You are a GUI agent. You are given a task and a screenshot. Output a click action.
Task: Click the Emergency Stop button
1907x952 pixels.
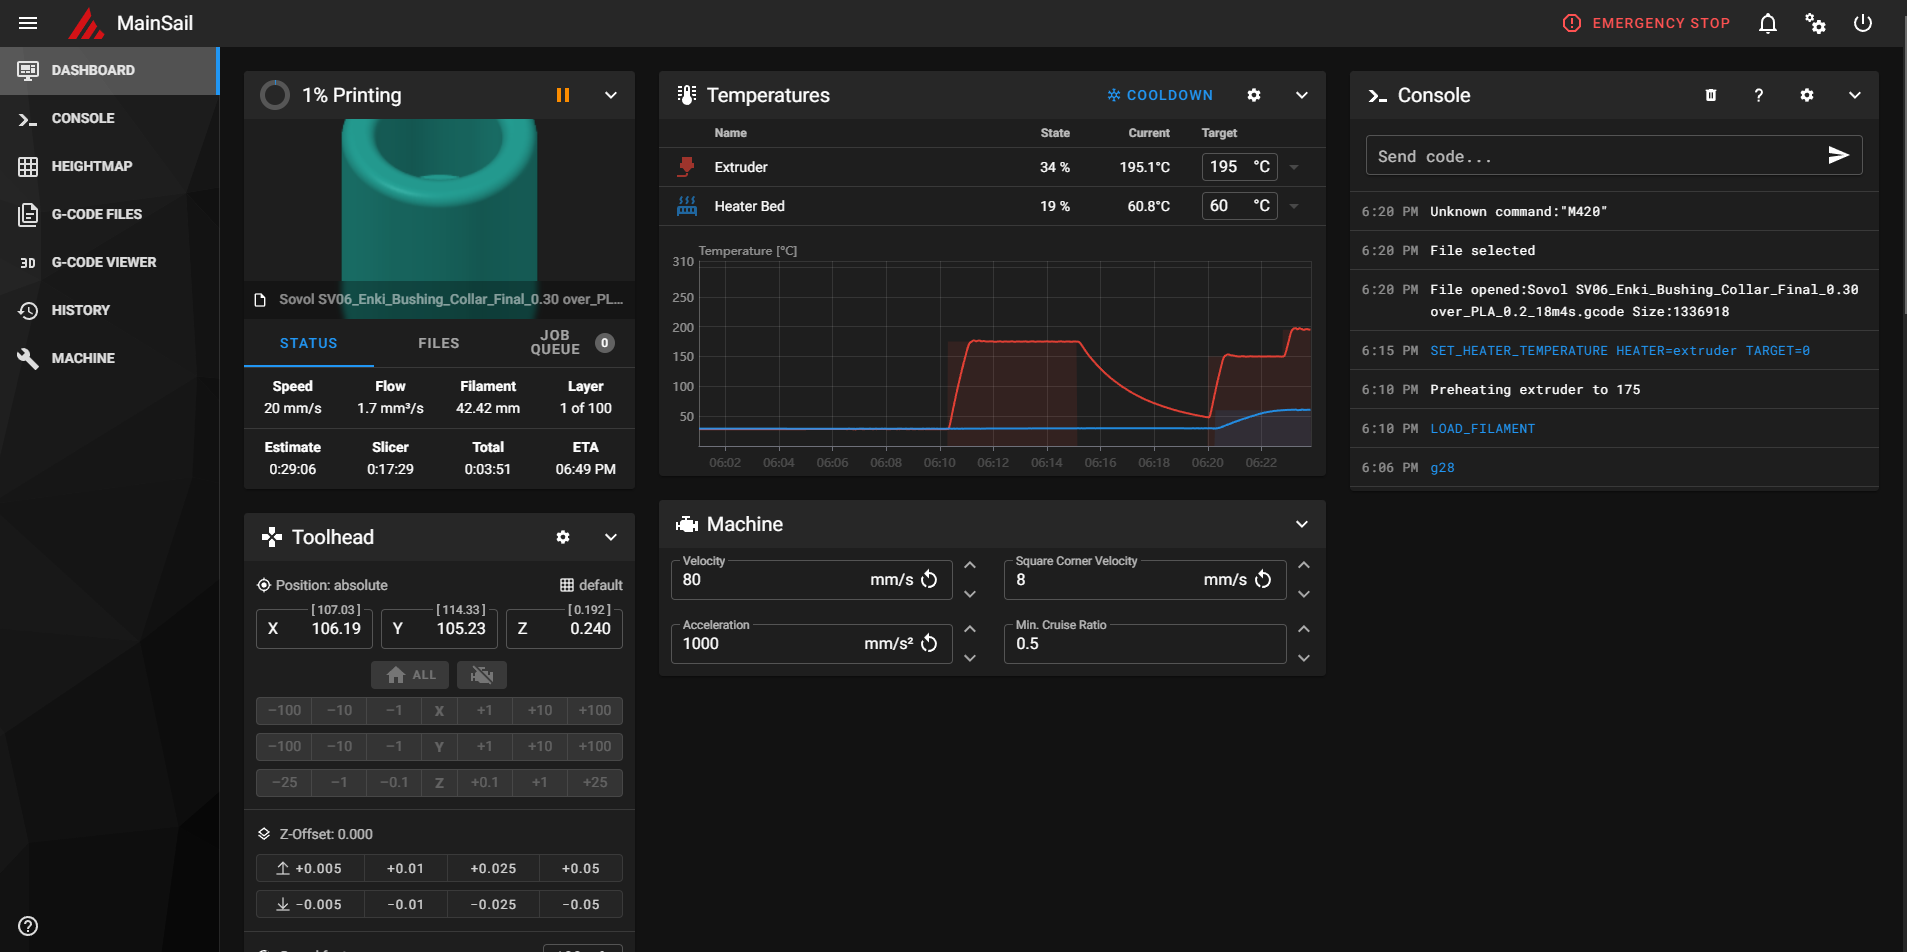click(1646, 23)
